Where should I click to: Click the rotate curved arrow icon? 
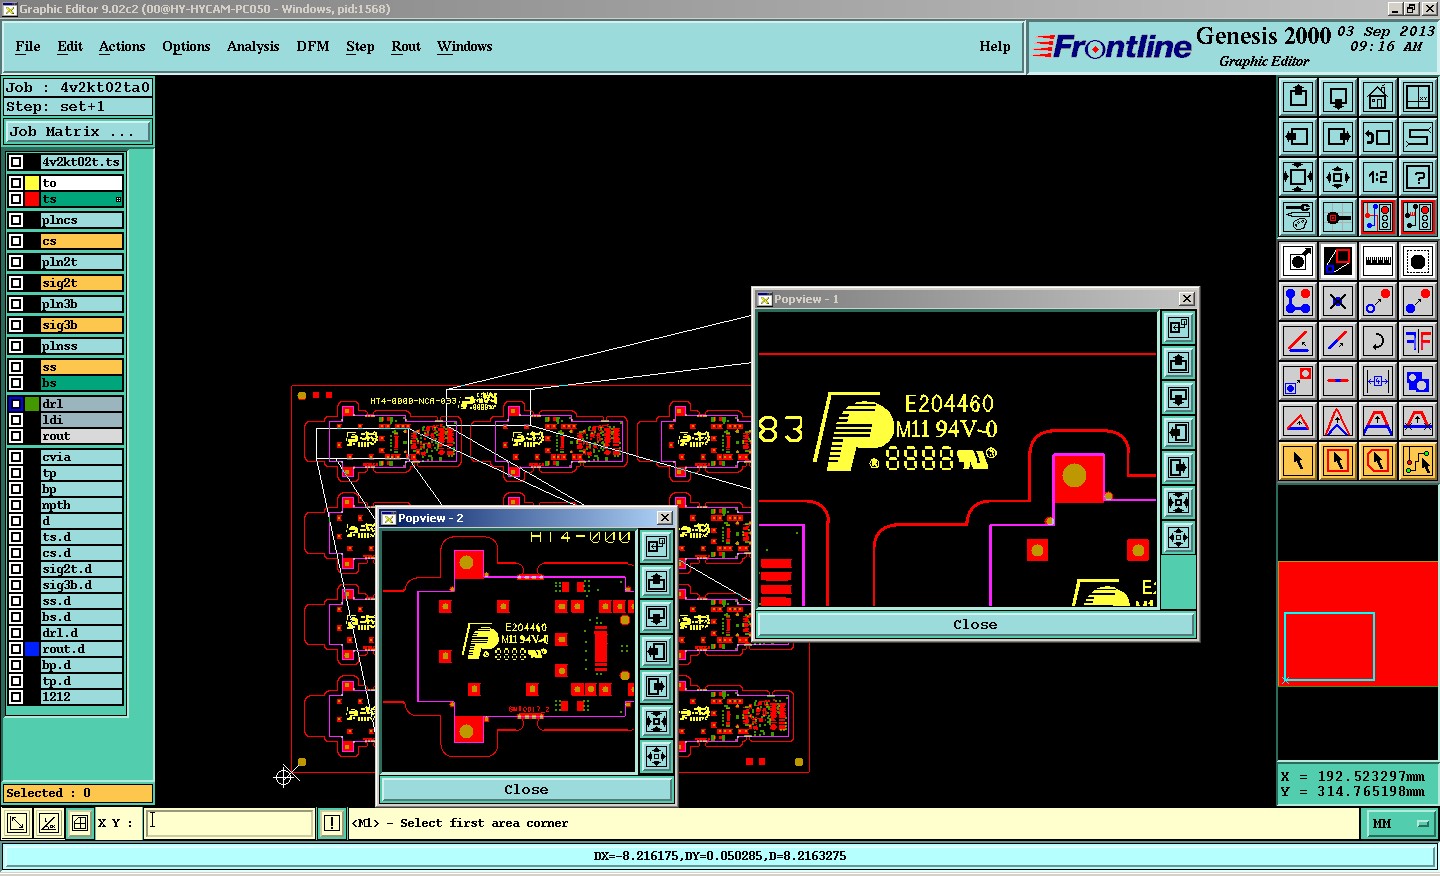(1378, 341)
